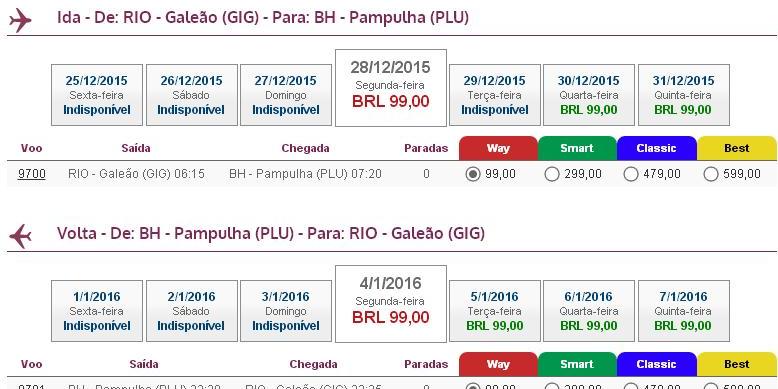The width and height of the screenshot is (778, 389).
Task: Click the selected 28/12/2015 date box
Action: pos(390,88)
